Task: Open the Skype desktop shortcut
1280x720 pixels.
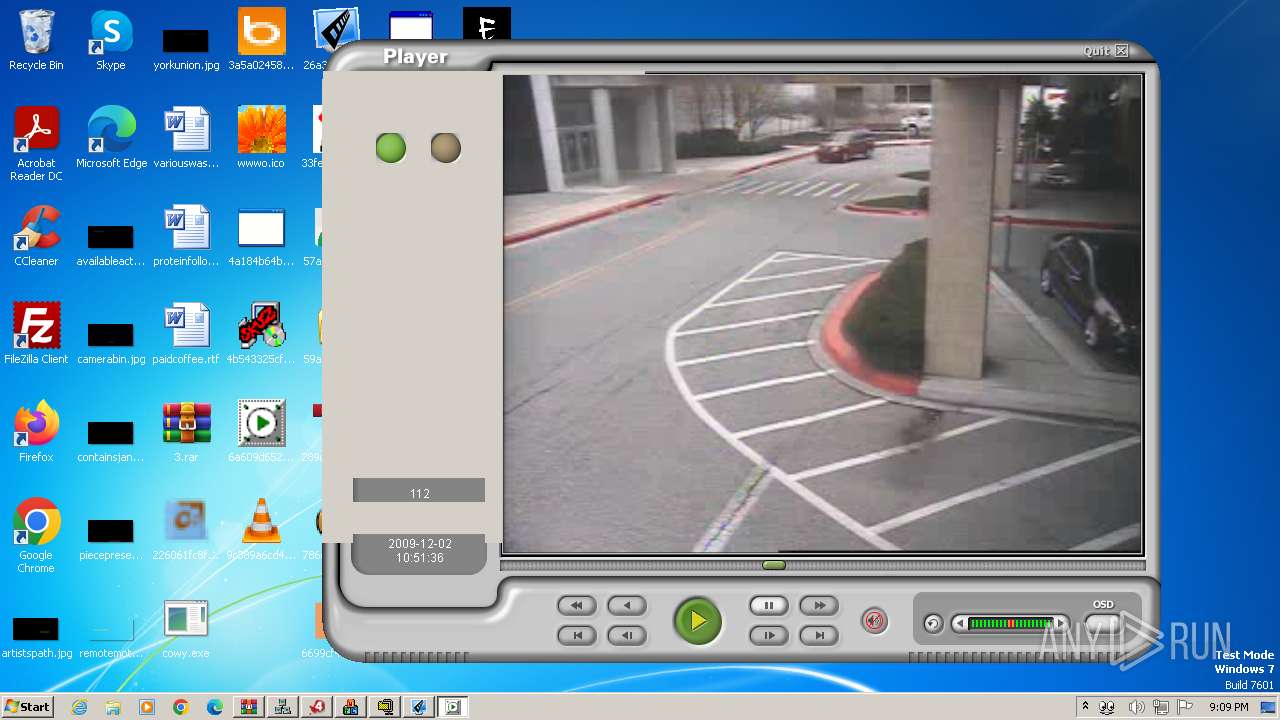Action: pyautogui.click(x=111, y=41)
